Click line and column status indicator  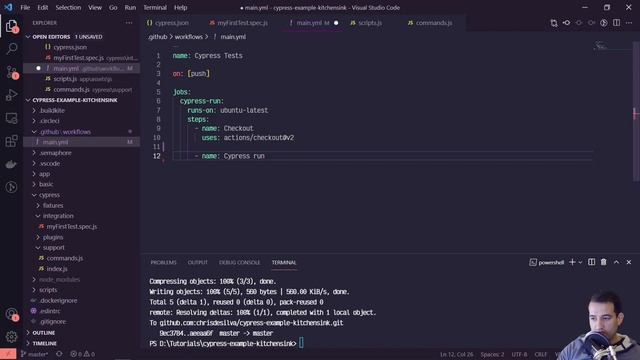(456, 354)
